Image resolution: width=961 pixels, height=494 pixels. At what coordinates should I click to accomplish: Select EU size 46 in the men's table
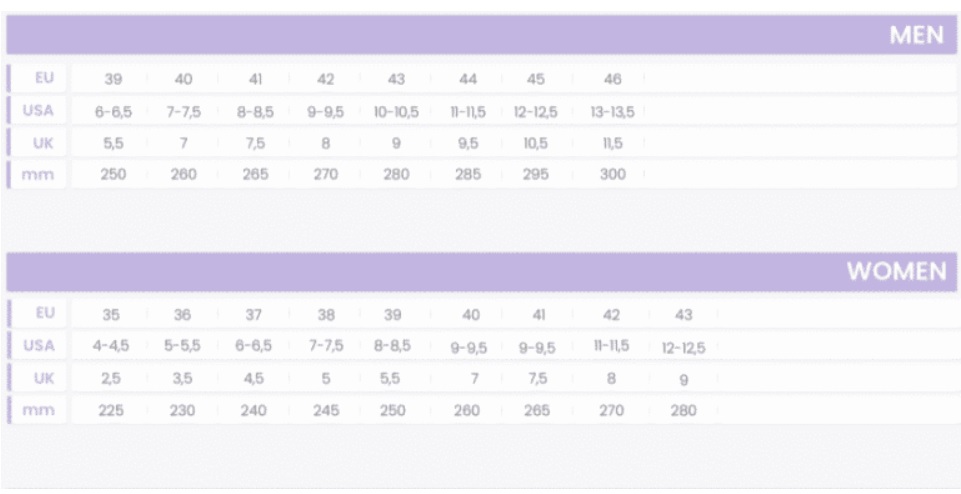click(612, 79)
